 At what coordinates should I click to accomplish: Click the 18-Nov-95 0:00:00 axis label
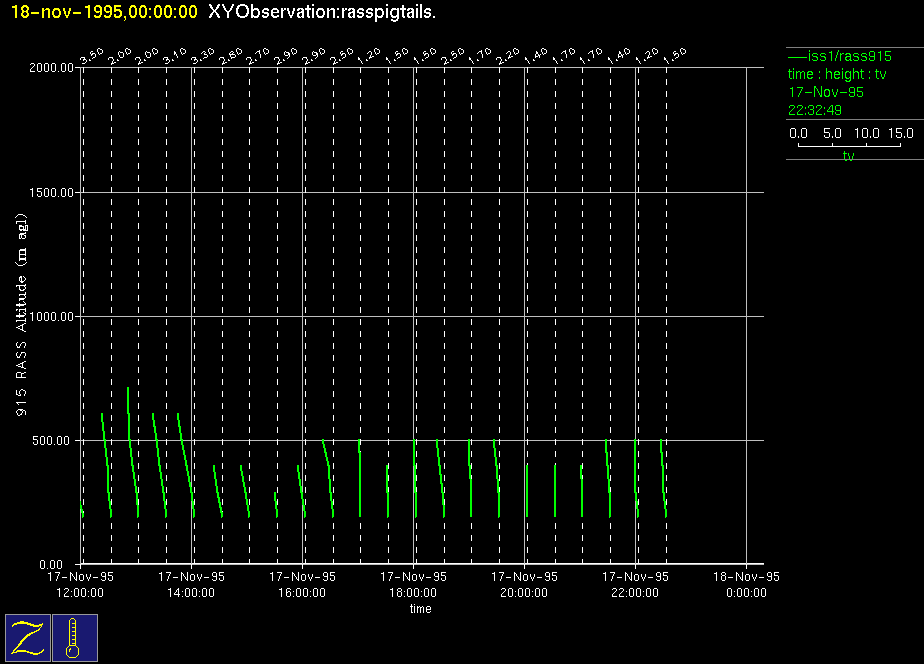746,584
